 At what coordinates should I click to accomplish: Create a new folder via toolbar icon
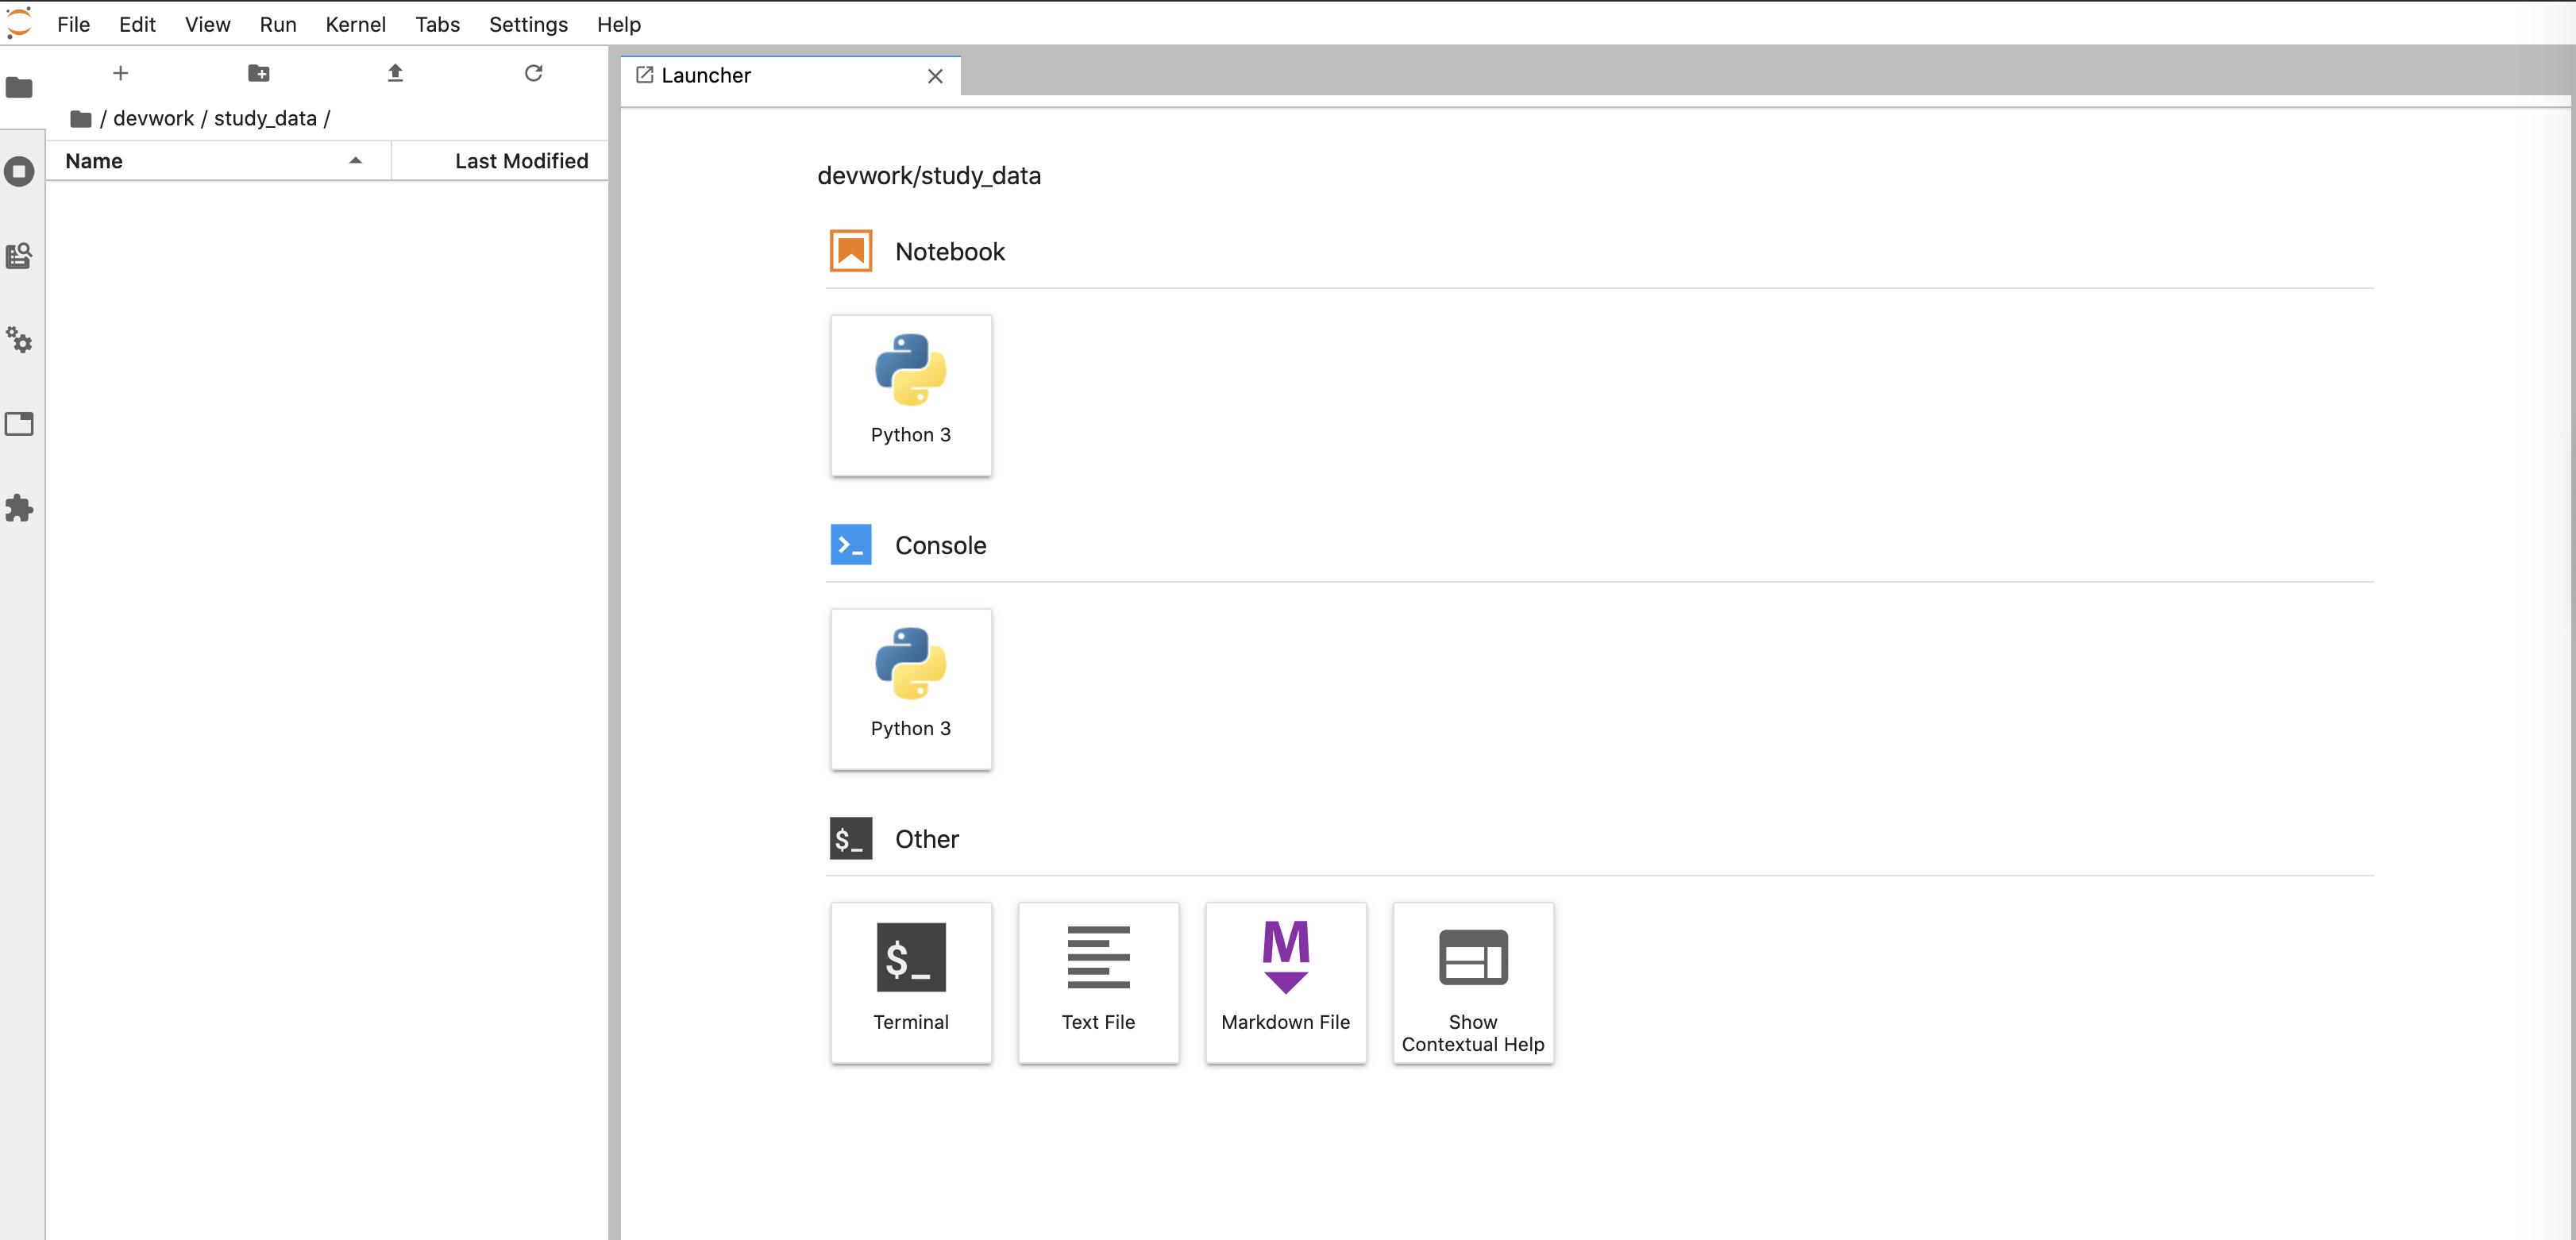tap(258, 73)
